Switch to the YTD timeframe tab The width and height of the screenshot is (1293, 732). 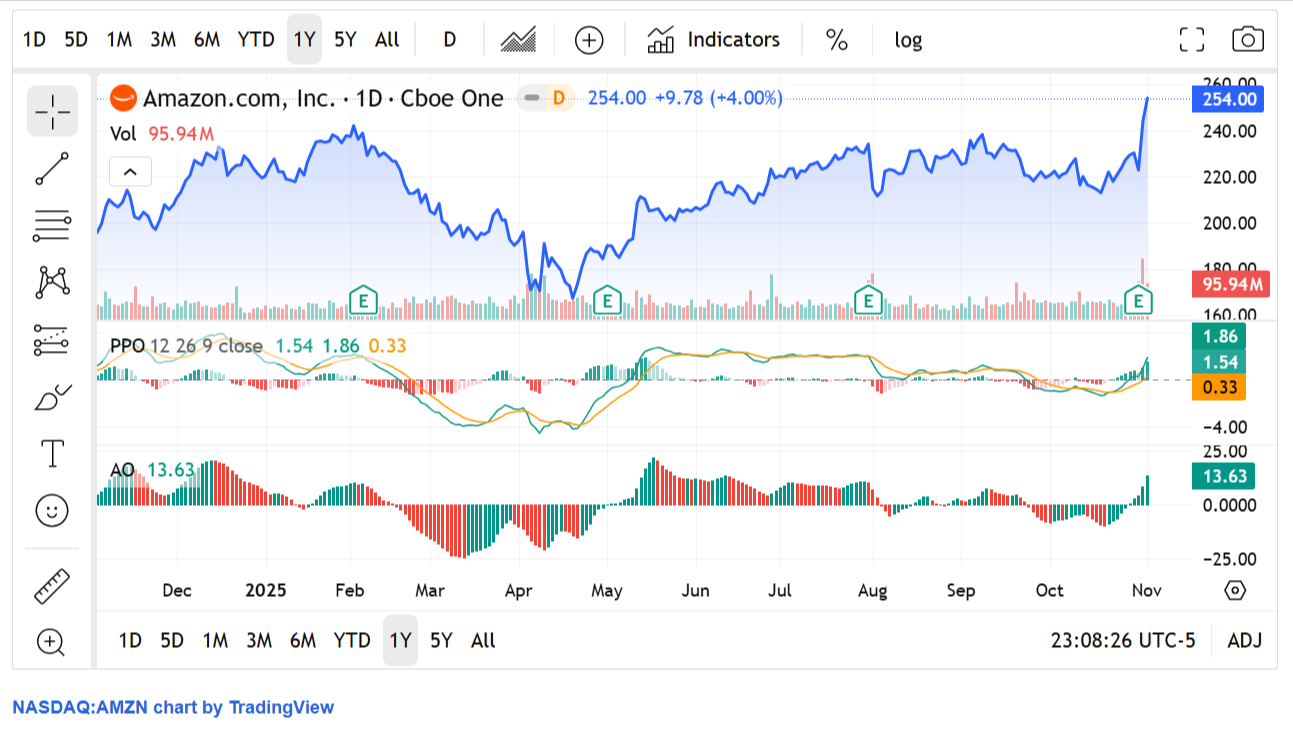pos(256,39)
